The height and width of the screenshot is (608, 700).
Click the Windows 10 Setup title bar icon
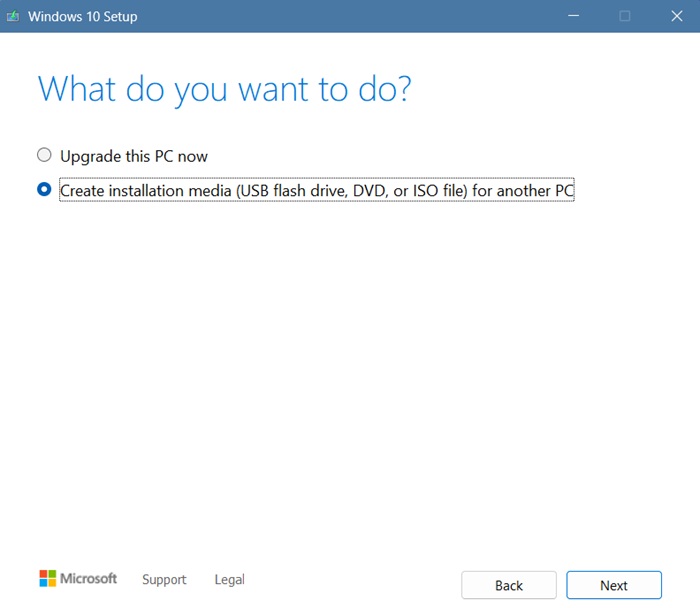(13, 17)
